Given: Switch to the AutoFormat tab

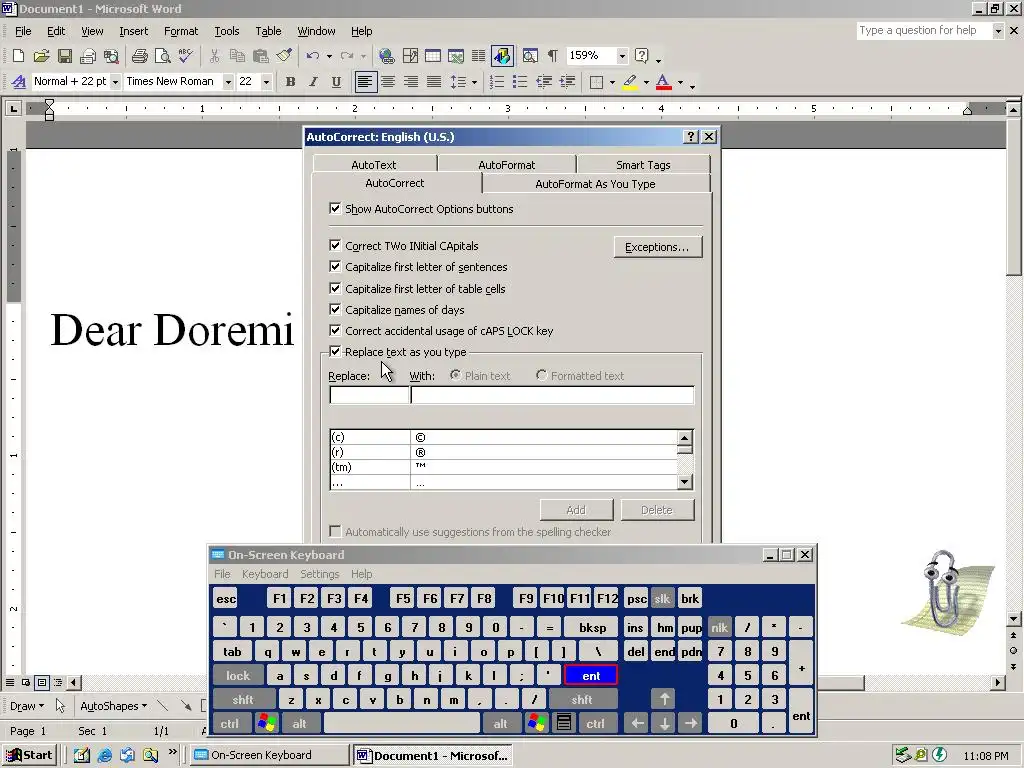Looking at the screenshot, I should [x=507, y=165].
